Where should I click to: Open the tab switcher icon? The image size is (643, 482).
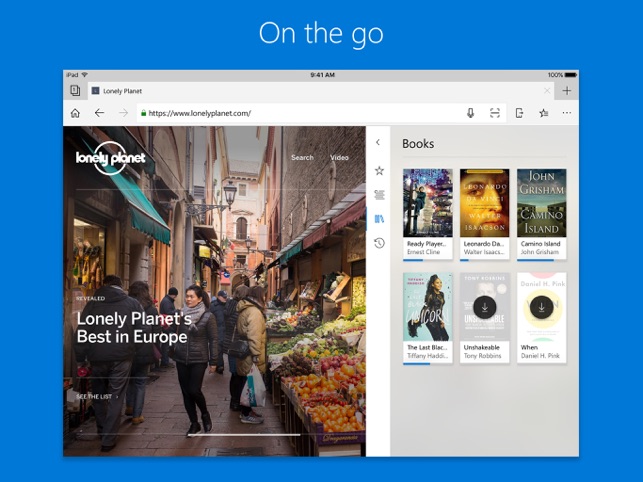tap(75, 90)
